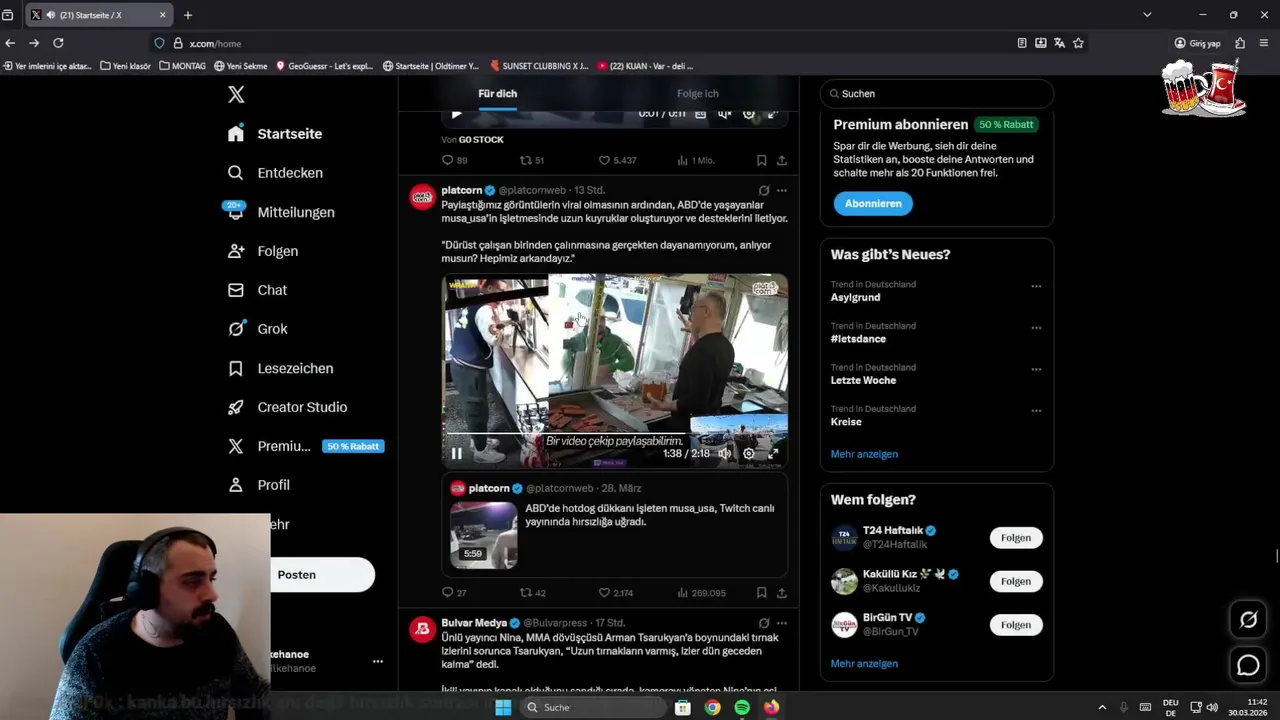1280x720 pixels.
Task: Like the platcorn post with 2.174 likes
Action: 615,593
